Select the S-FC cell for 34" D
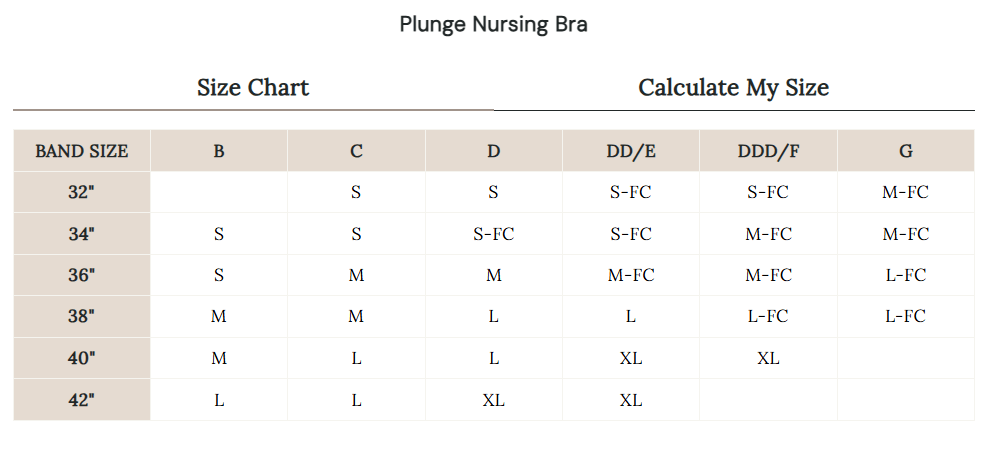 pyautogui.click(x=494, y=234)
